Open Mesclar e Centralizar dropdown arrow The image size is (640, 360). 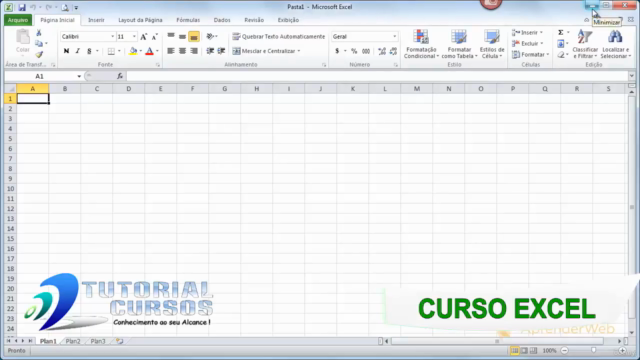click(x=299, y=51)
